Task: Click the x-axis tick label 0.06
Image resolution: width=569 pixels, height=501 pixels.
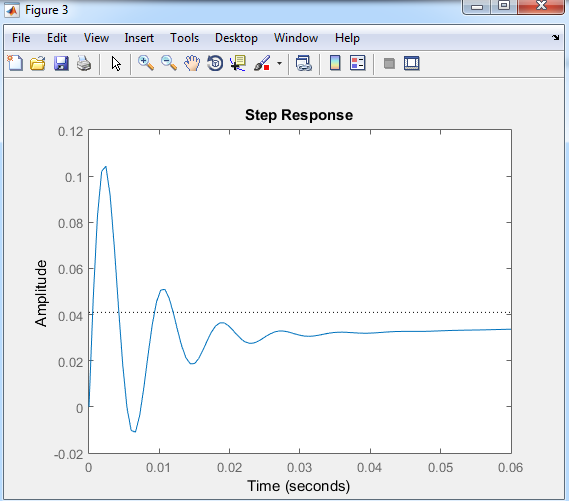Action: pos(510,467)
